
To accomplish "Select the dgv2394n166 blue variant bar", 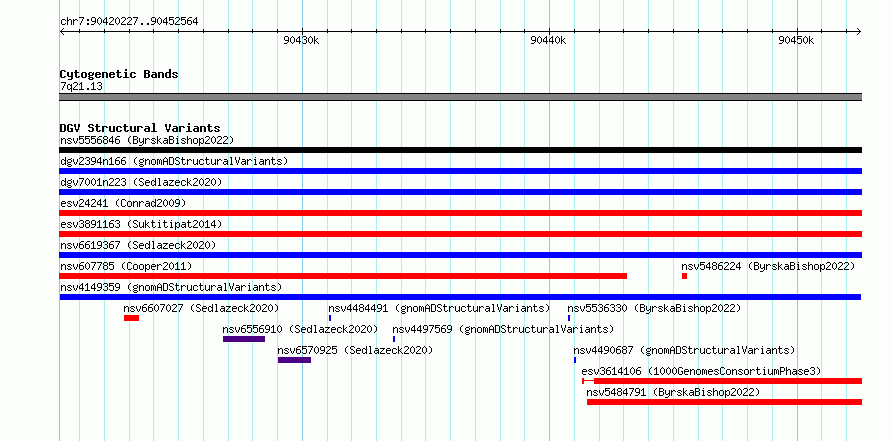I will coord(460,171).
